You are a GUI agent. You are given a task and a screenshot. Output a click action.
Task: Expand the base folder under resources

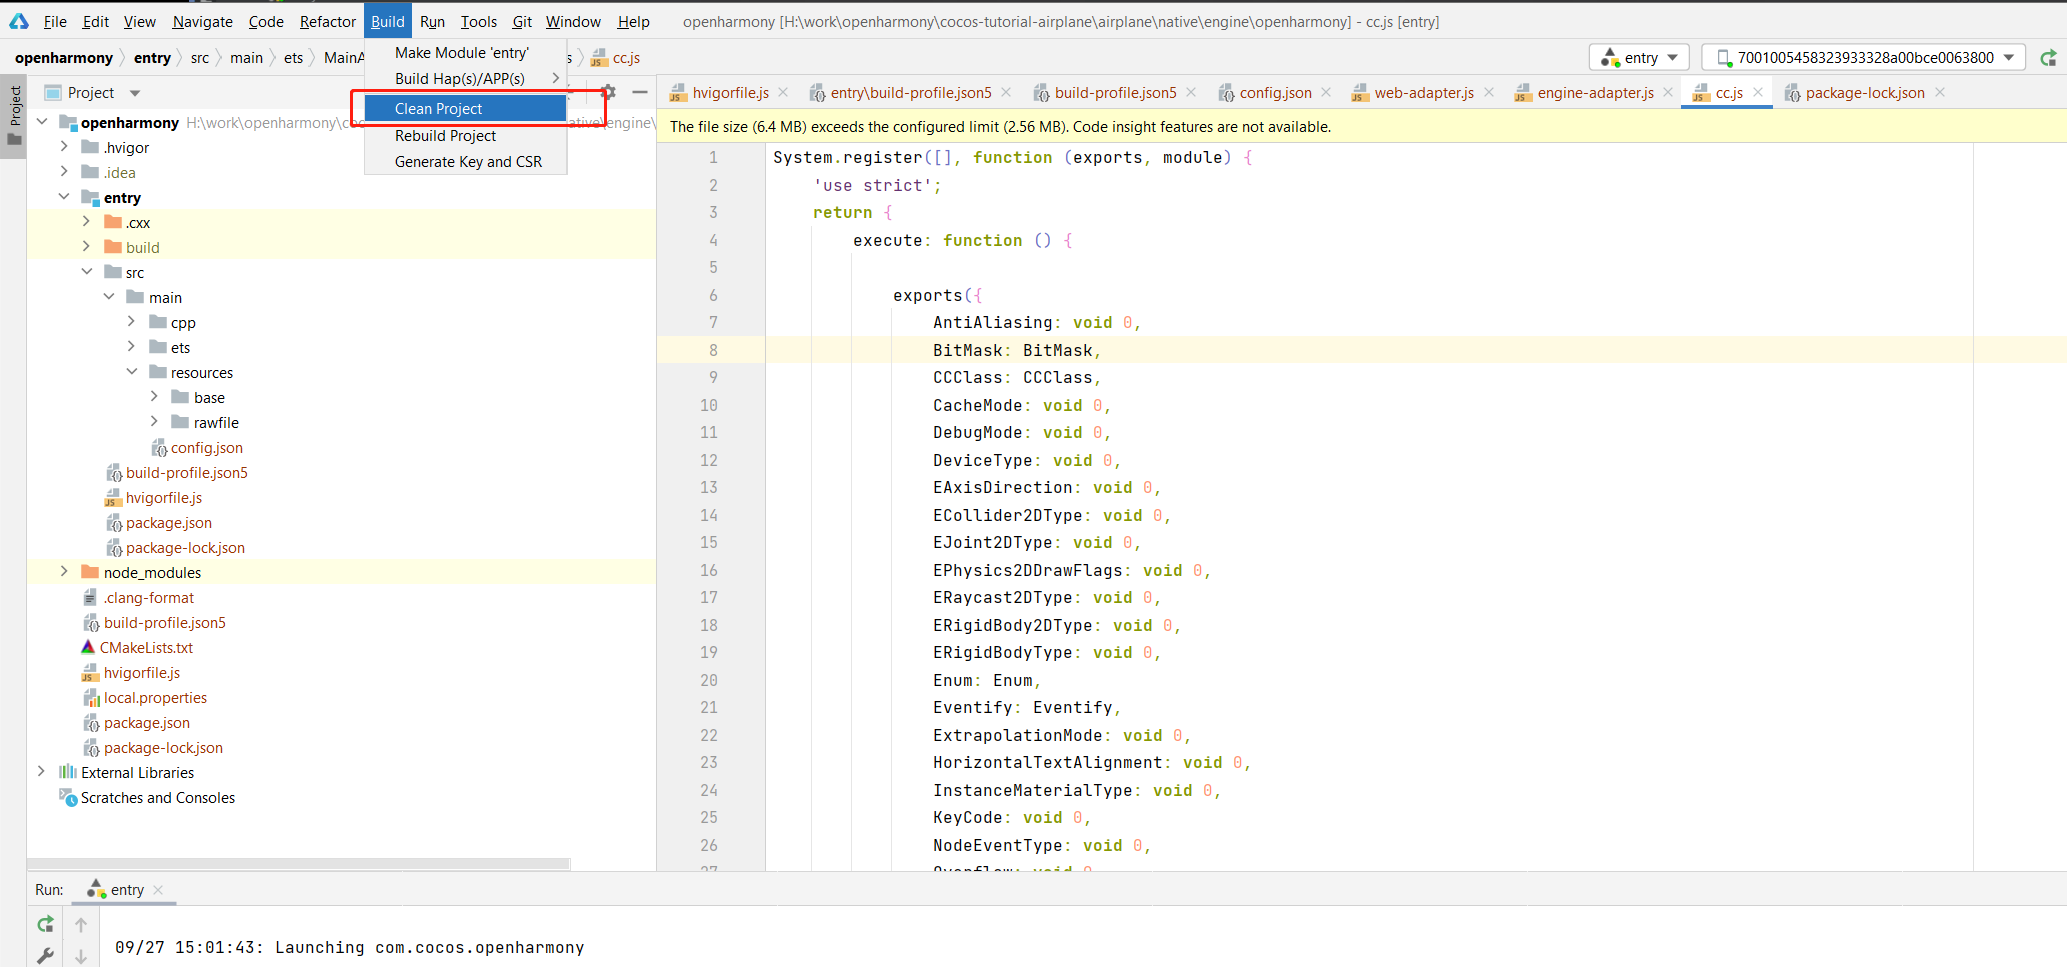(x=154, y=397)
